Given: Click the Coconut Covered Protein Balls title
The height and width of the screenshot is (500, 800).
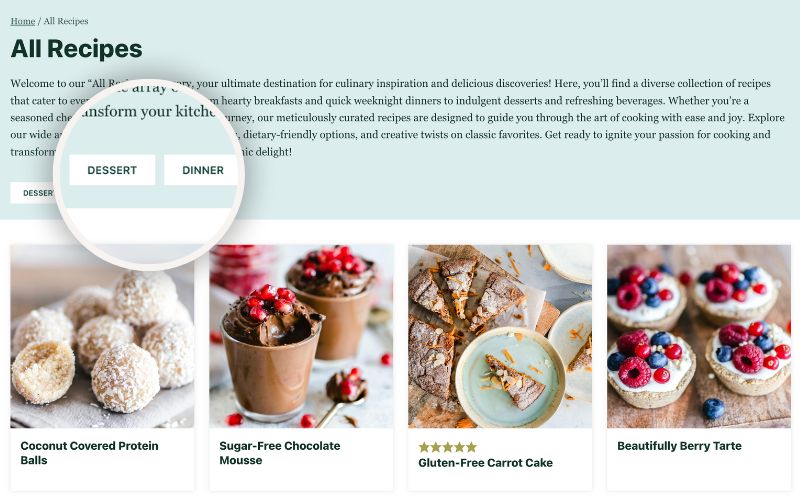Looking at the screenshot, I should coord(89,453).
